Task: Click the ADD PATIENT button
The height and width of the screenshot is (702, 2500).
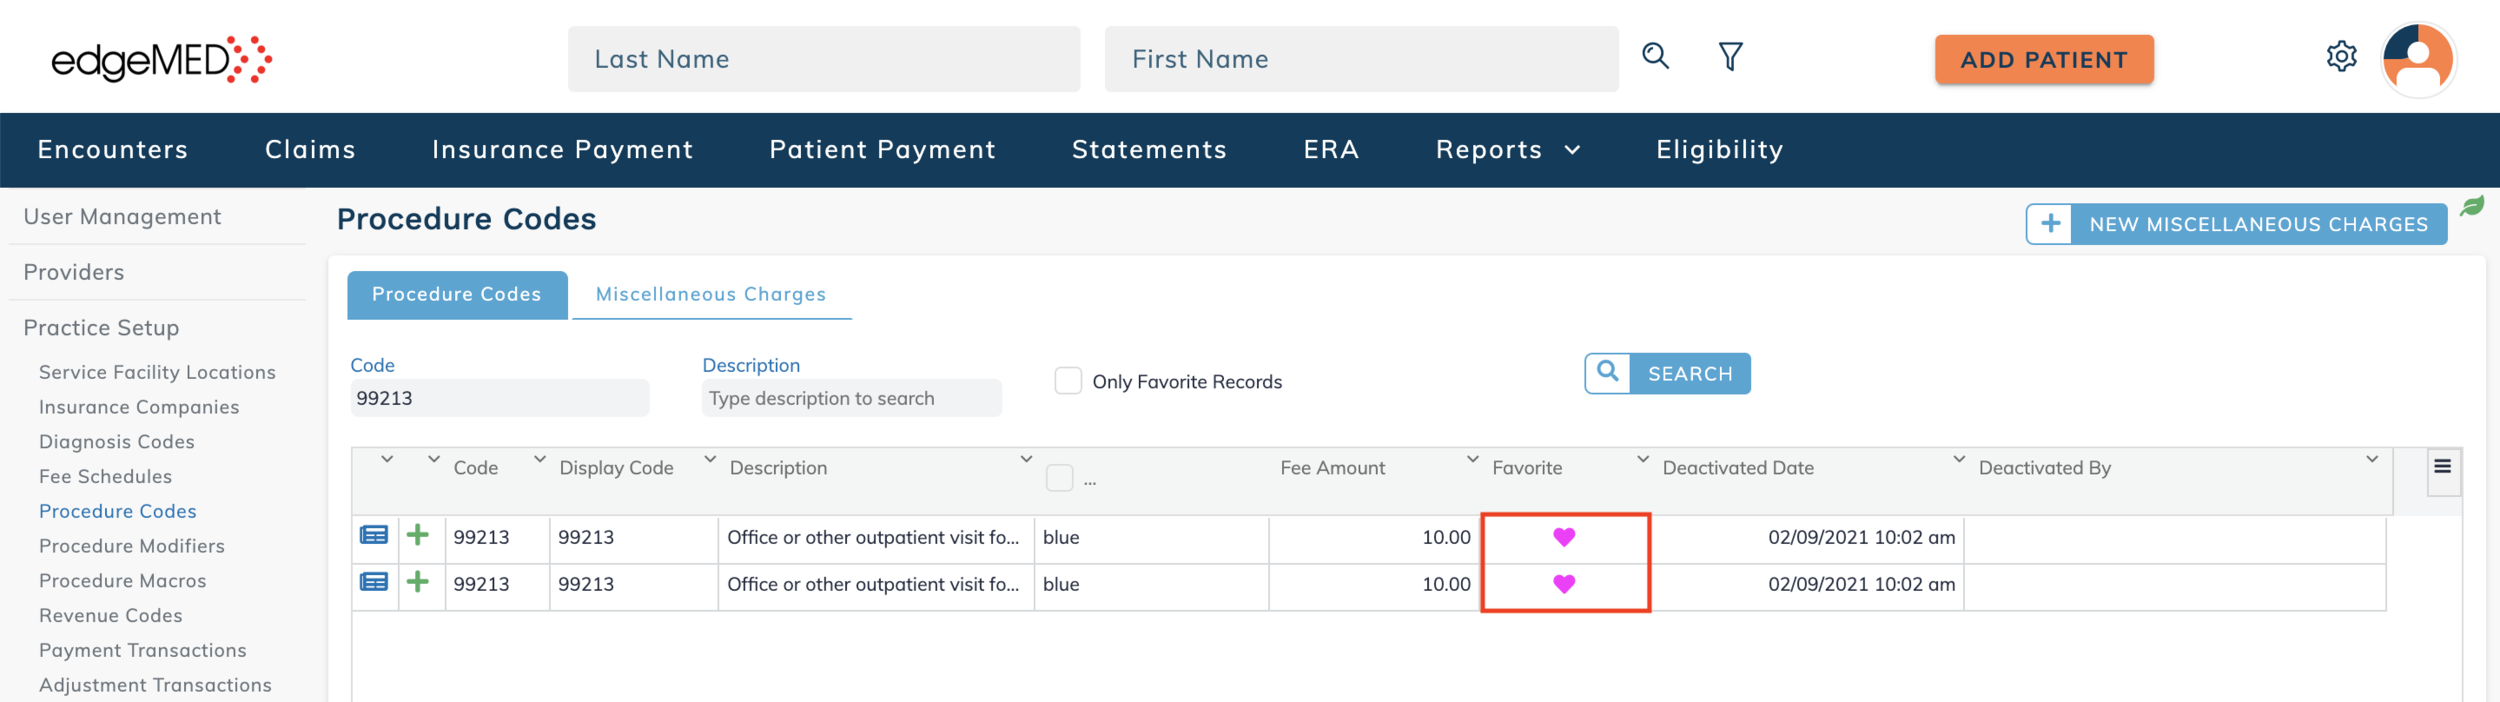Action: (x=2043, y=60)
